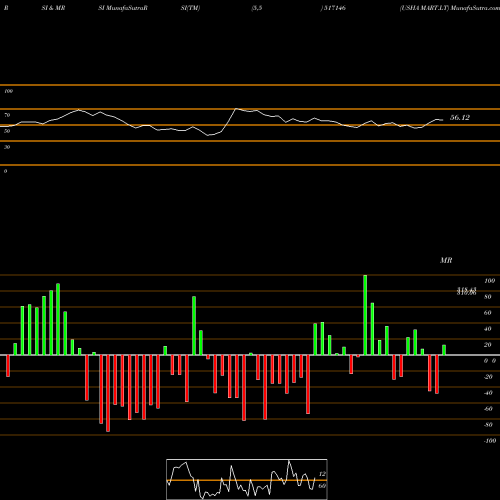Screen dimensions: 500x500
Task: Click the RSI axis label 50
Action: click(x=7, y=131)
